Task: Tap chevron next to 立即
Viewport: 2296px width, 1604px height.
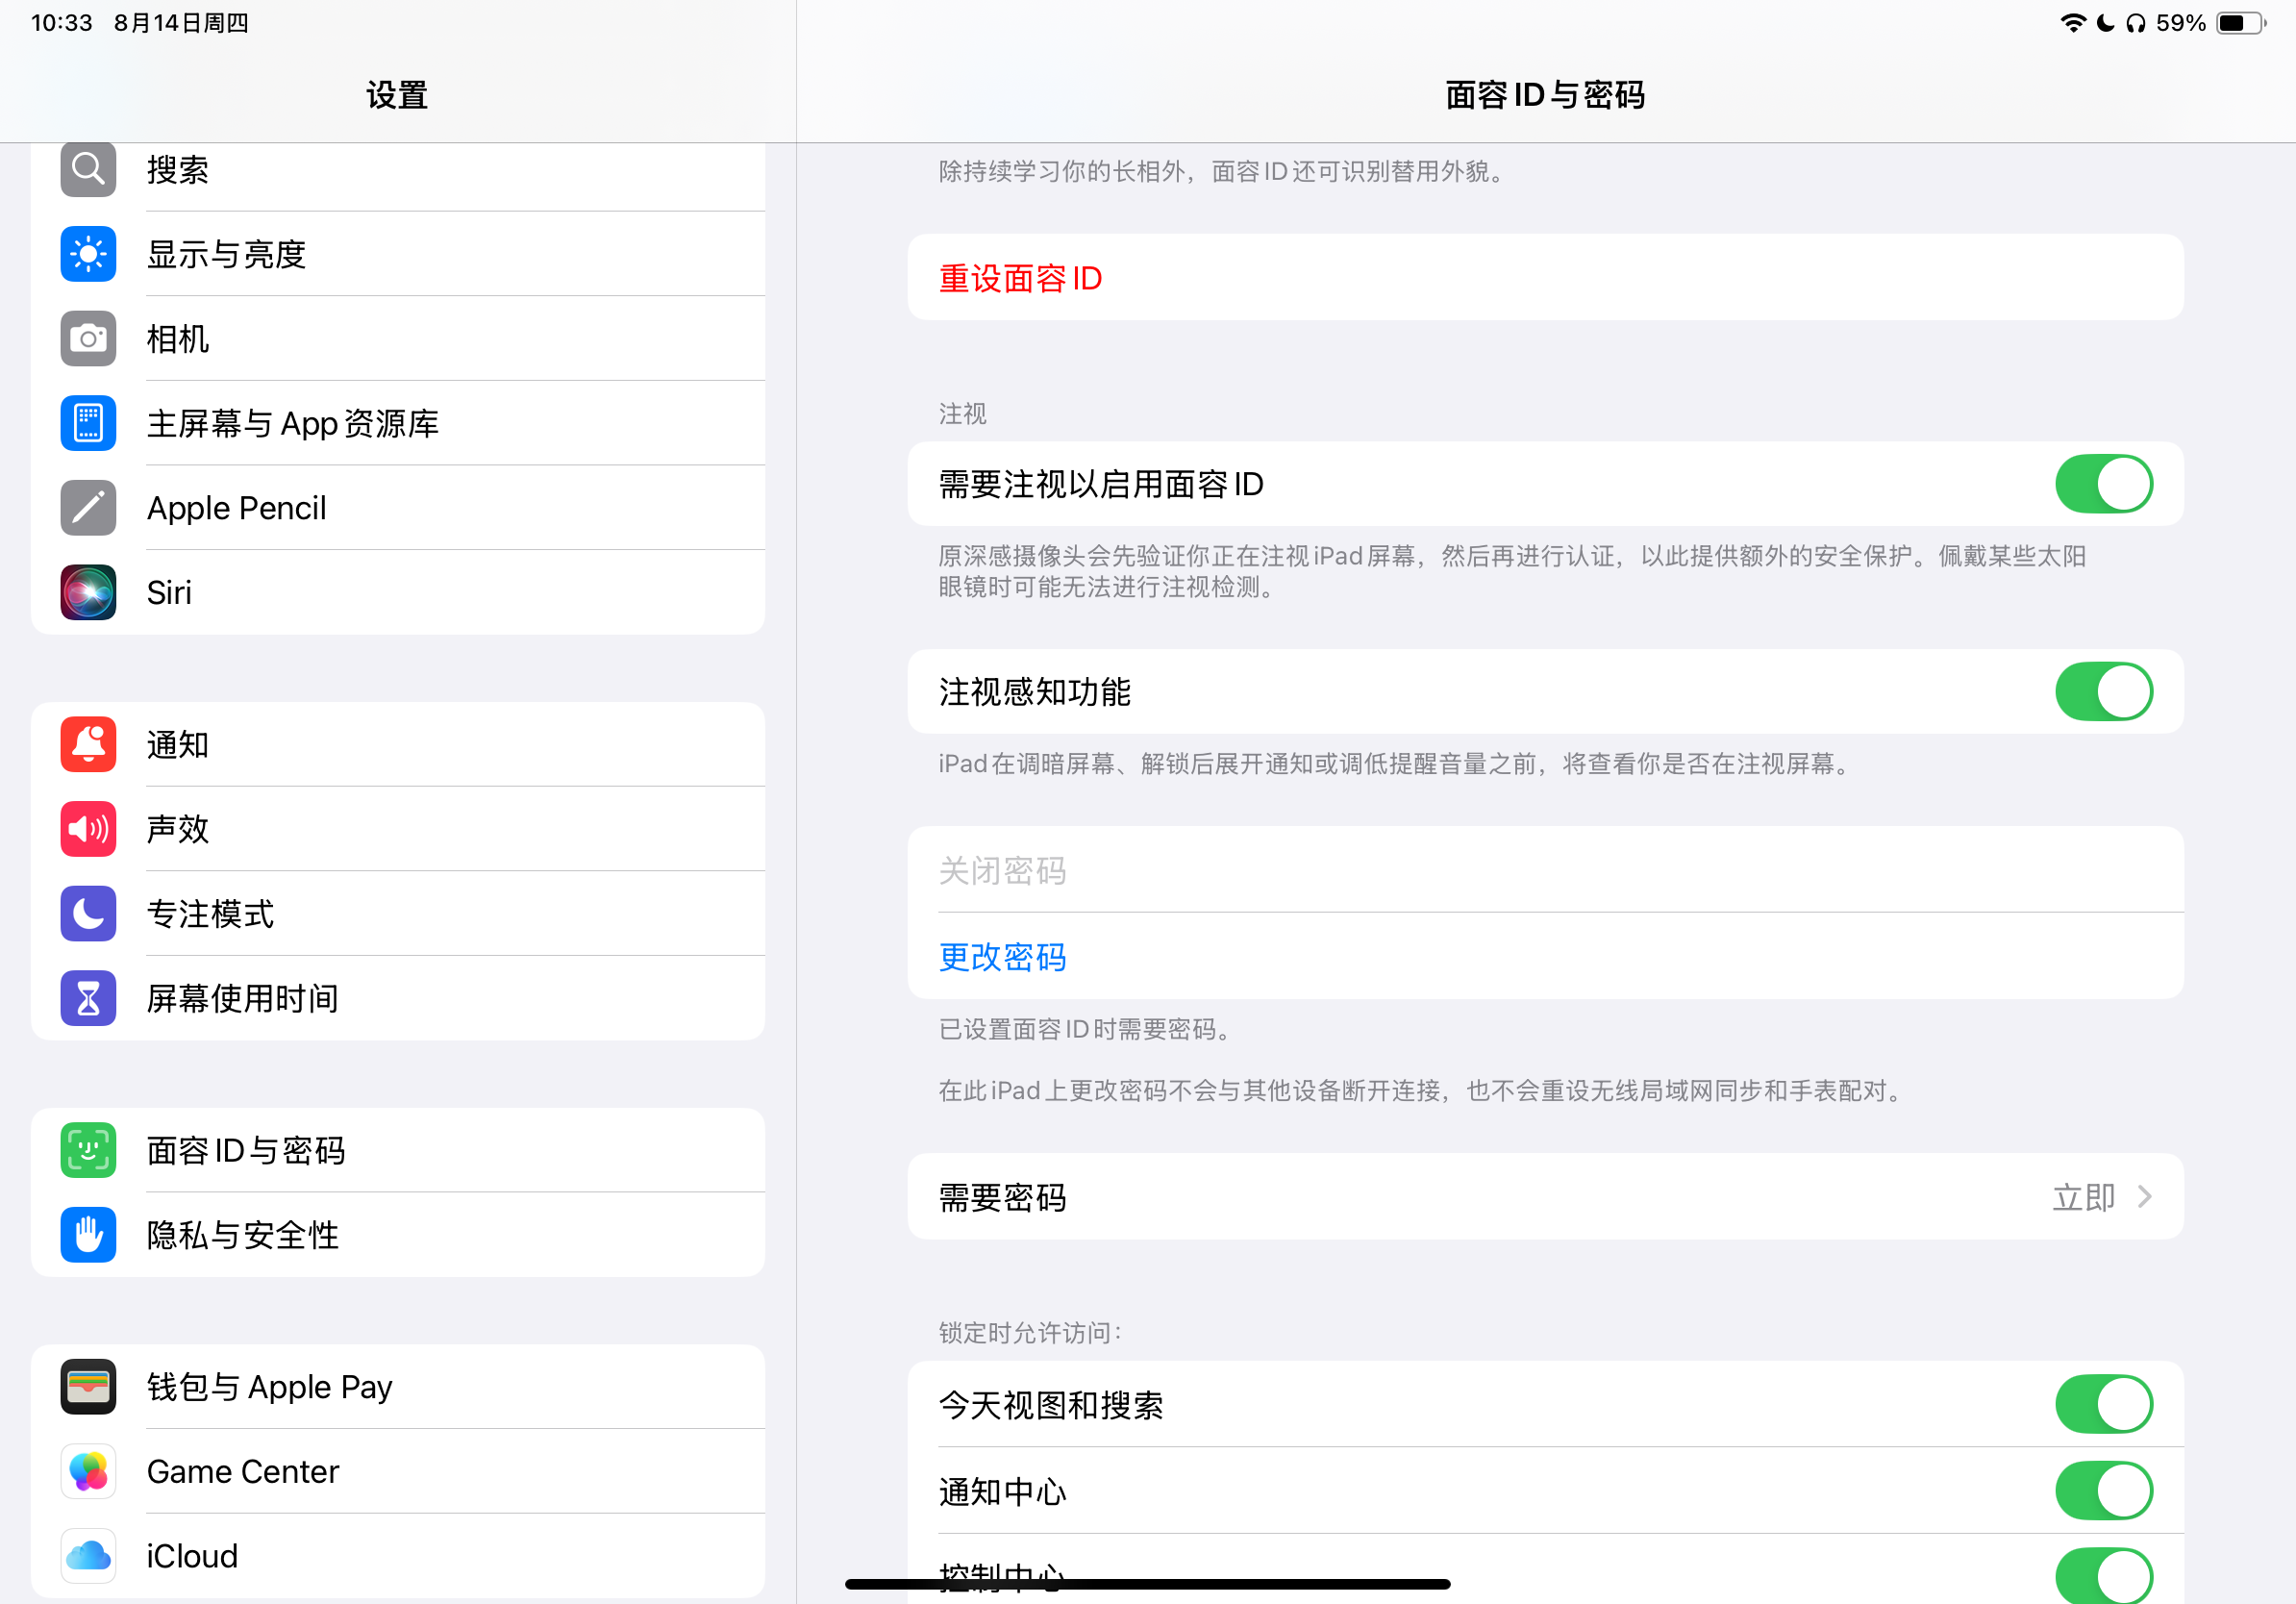Action: [x=2144, y=1197]
